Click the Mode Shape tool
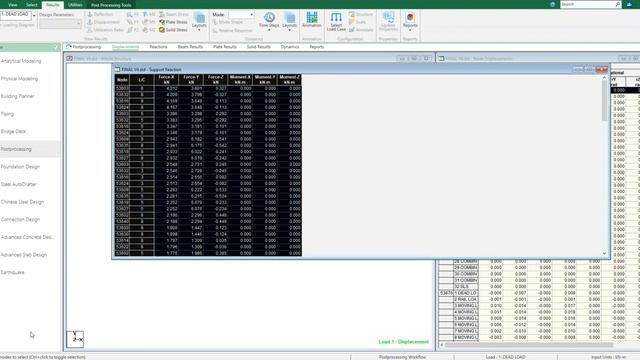The height and width of the screenshot is (360, 640). tap(227, 22)
